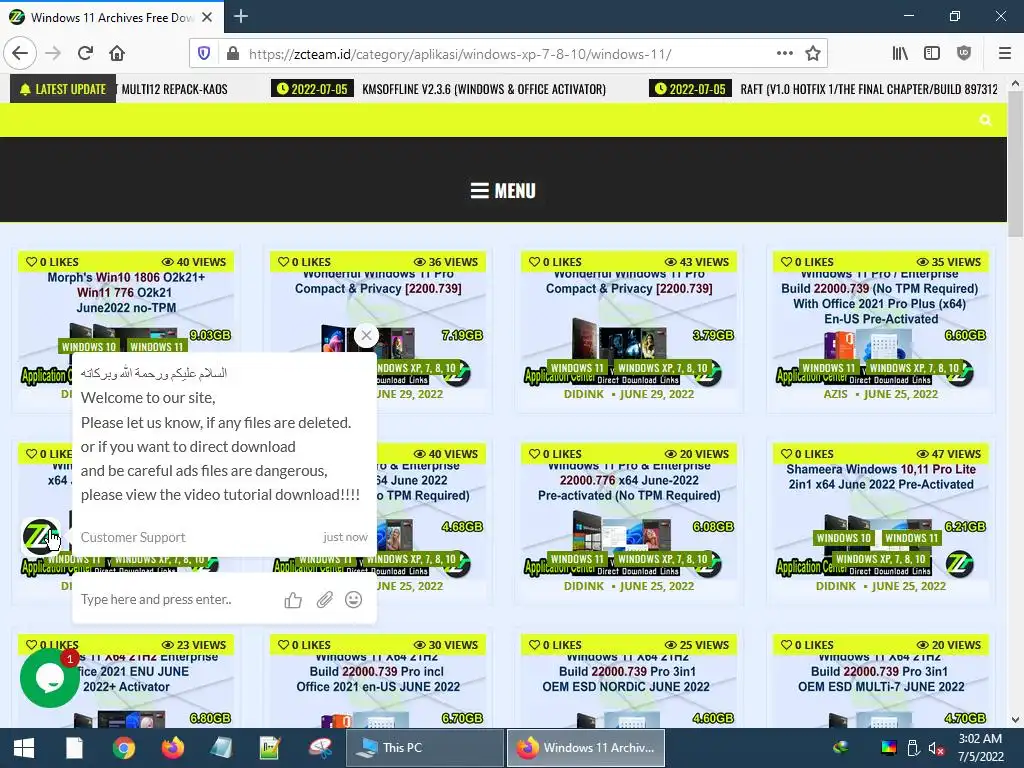Viewport: 1024px width, 768px height.
Task: Click the LATEST UPDATE bell label
Action: [x=63, y=89]
